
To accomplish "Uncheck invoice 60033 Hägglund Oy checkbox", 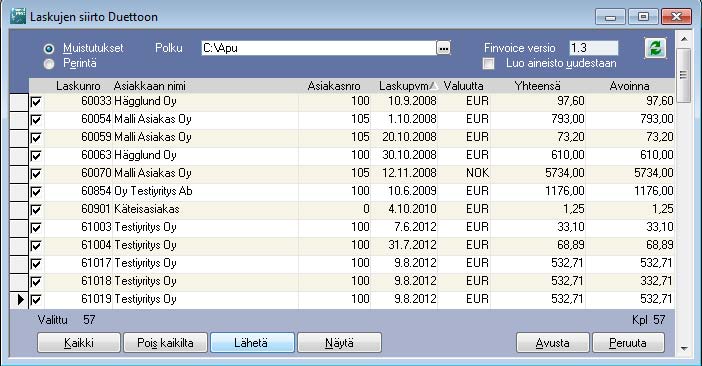I will point(36,102).
